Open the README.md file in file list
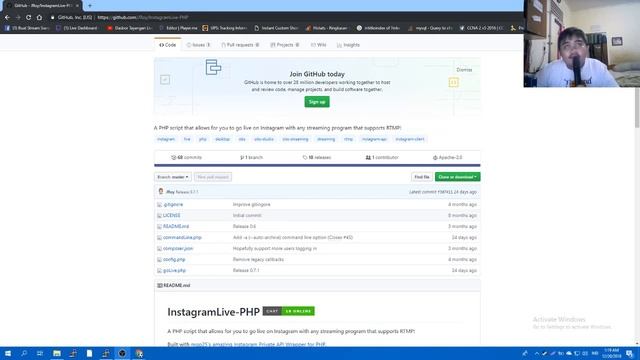 point(176,227)
